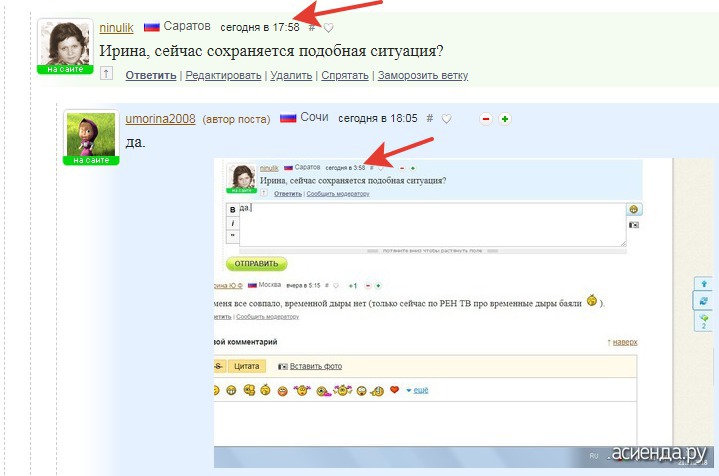Click the Редактировать link
This screenshot has height=476, width=719.
pyautogui.click(x=223, y=75)
